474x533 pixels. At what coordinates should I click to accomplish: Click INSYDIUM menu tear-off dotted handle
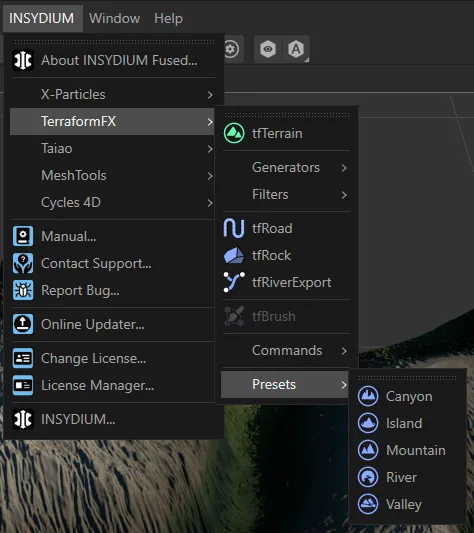pyautogui.click(x=114, y=41)
